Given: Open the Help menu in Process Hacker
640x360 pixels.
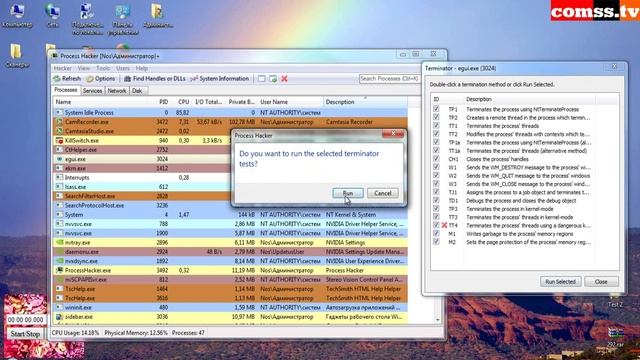Looking at the screenshot, I should tap(142, 68).
